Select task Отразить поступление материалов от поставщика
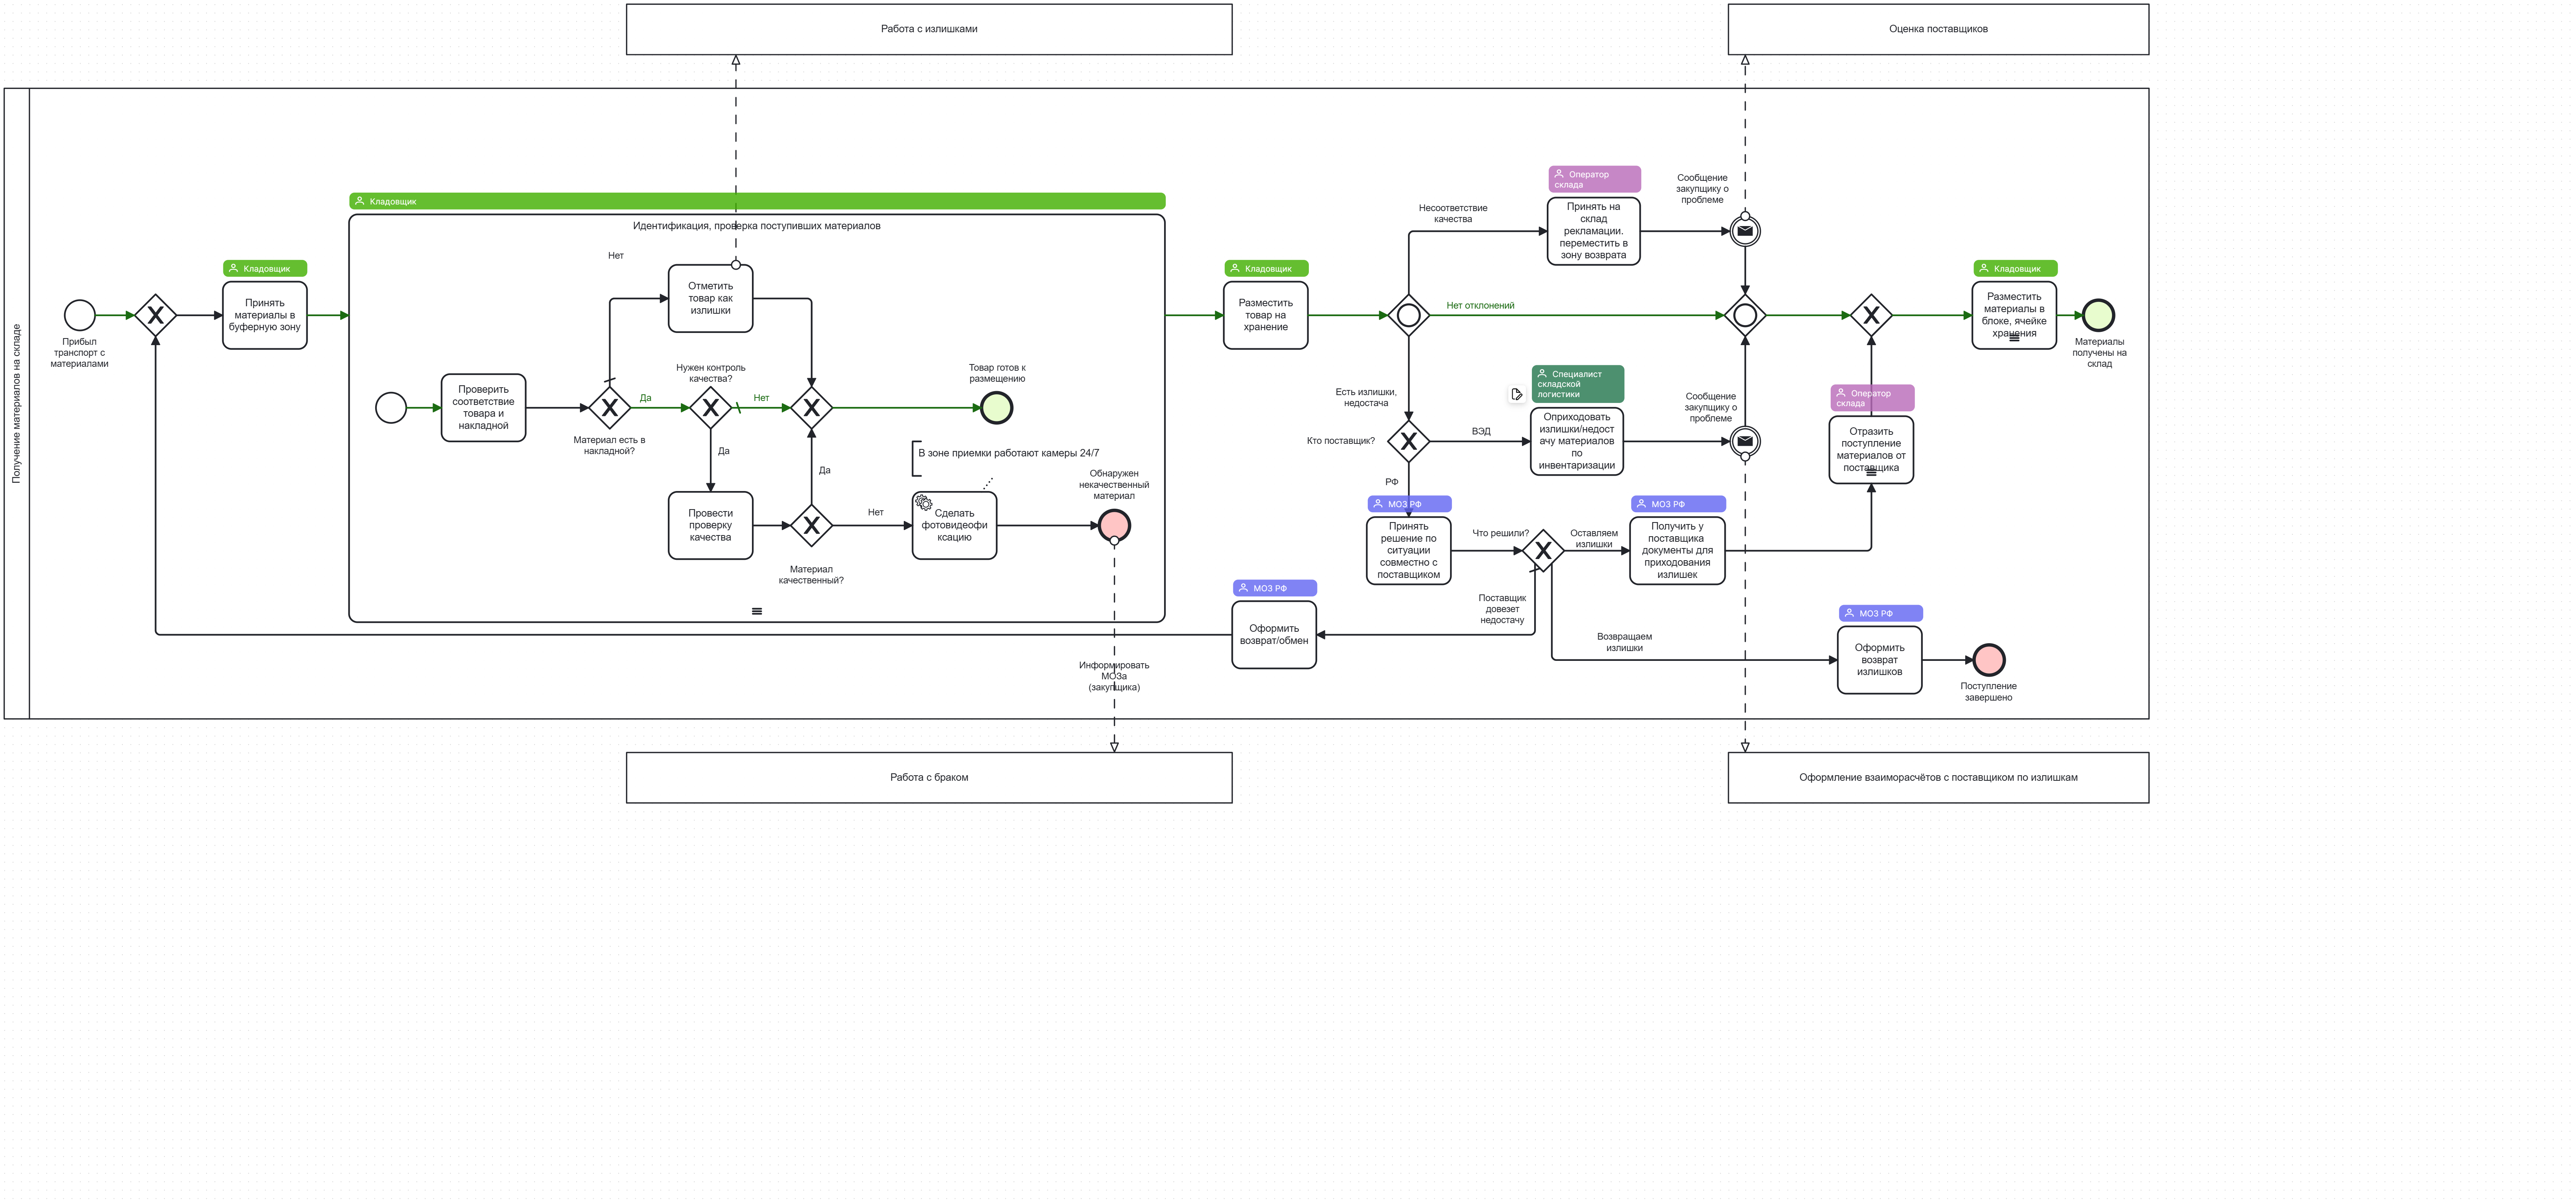Viewport: 2576px width, 1203px height. tap(1871, 450)
